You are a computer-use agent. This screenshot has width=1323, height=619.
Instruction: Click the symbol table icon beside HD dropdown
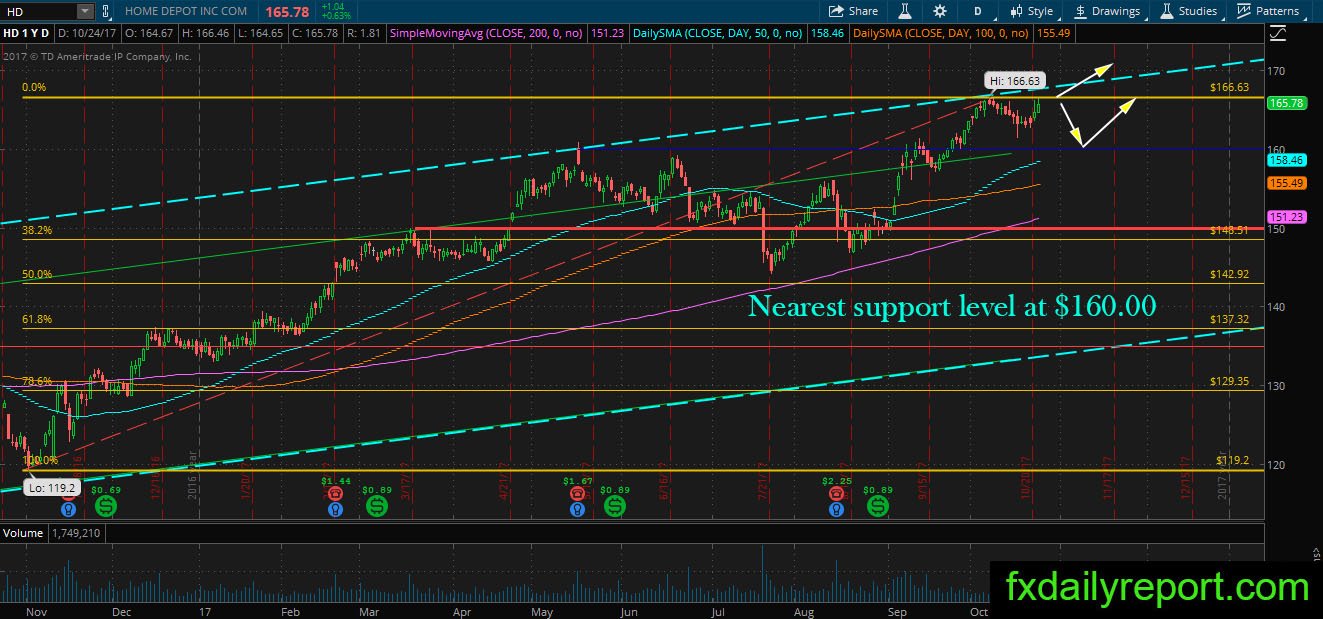pyautogui.click(x=106, y=11)
